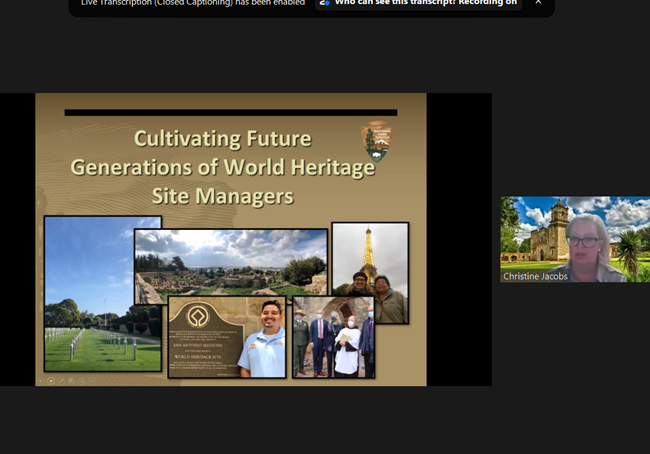Go to the previous slide using the arrow icon
This screenshot has width=650, height=454.
point(41,380)
